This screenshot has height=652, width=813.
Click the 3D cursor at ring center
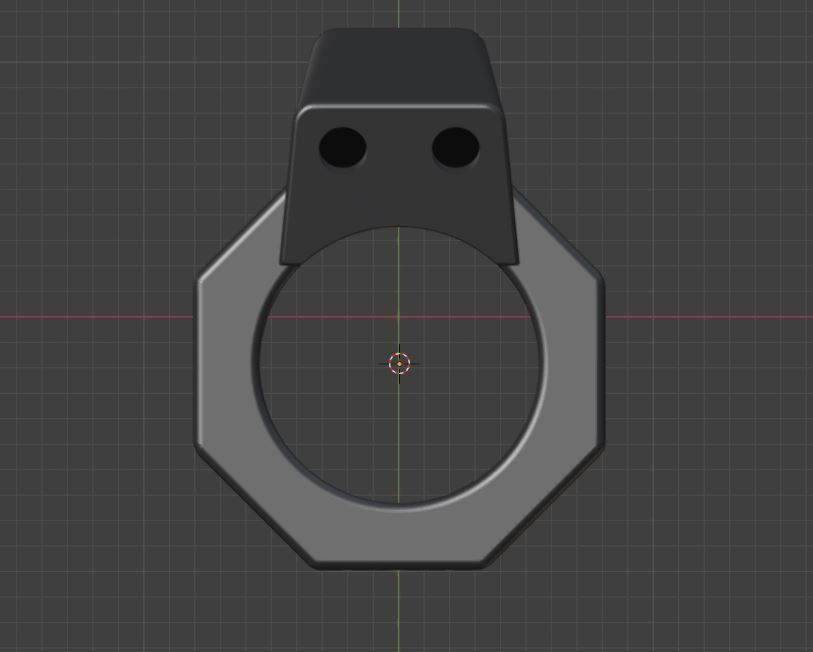pos(399,364)
